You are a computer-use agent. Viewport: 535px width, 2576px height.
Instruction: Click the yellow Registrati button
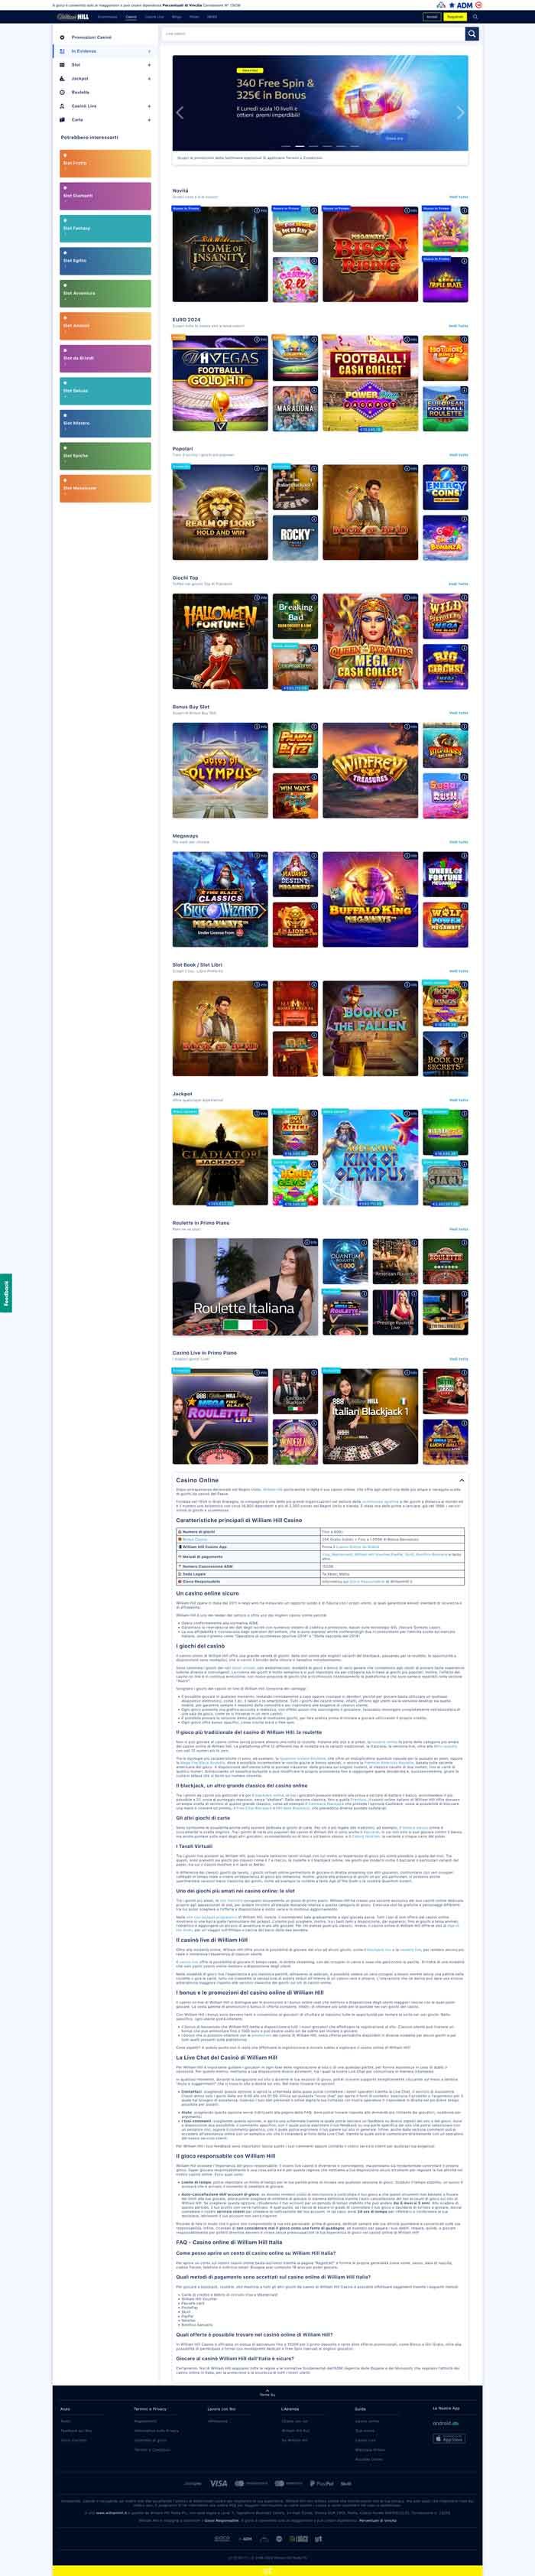[x=455, y=17]
